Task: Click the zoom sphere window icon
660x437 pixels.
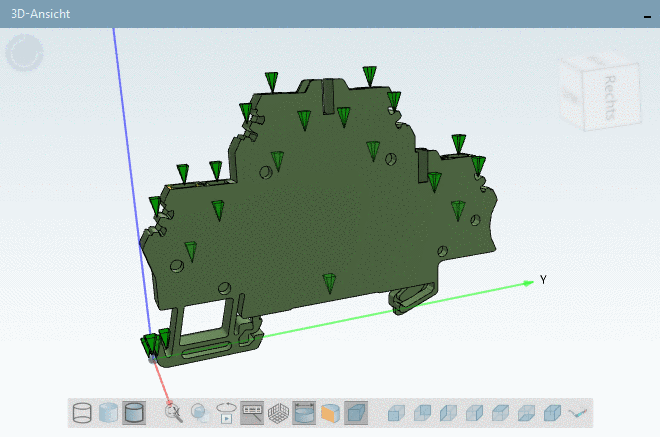Action: coord(200,413)
